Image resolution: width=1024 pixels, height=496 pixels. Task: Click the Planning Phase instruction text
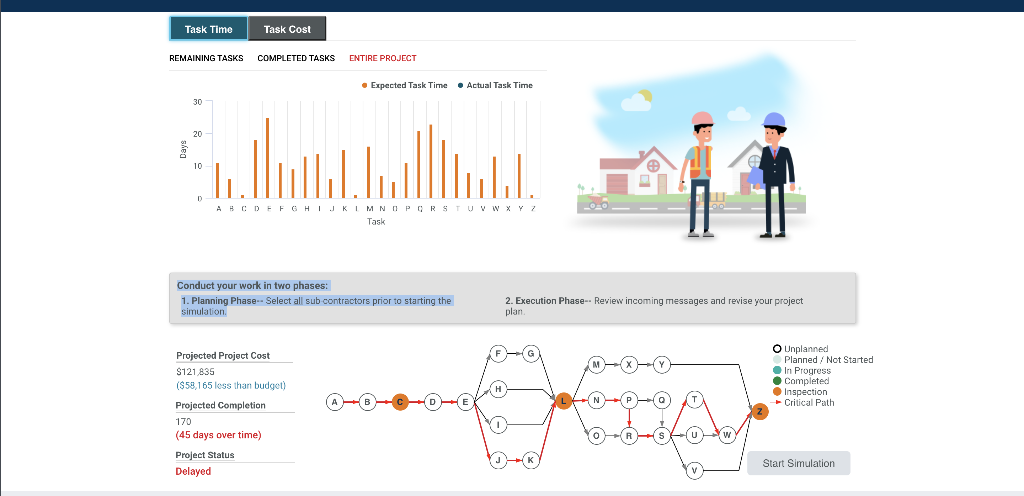click(x=316, y=306)
